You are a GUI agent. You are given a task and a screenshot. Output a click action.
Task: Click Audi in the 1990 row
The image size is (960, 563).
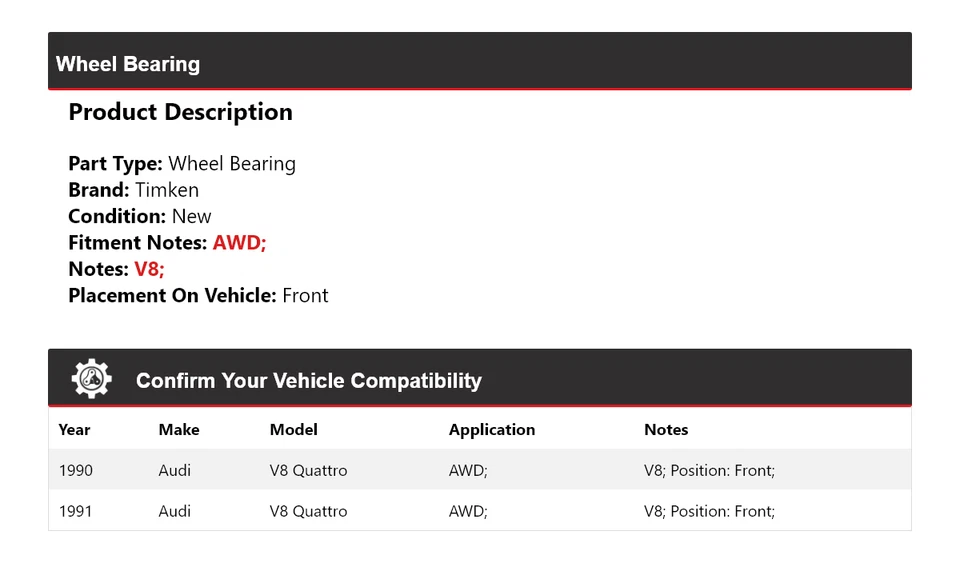(175, 470)
